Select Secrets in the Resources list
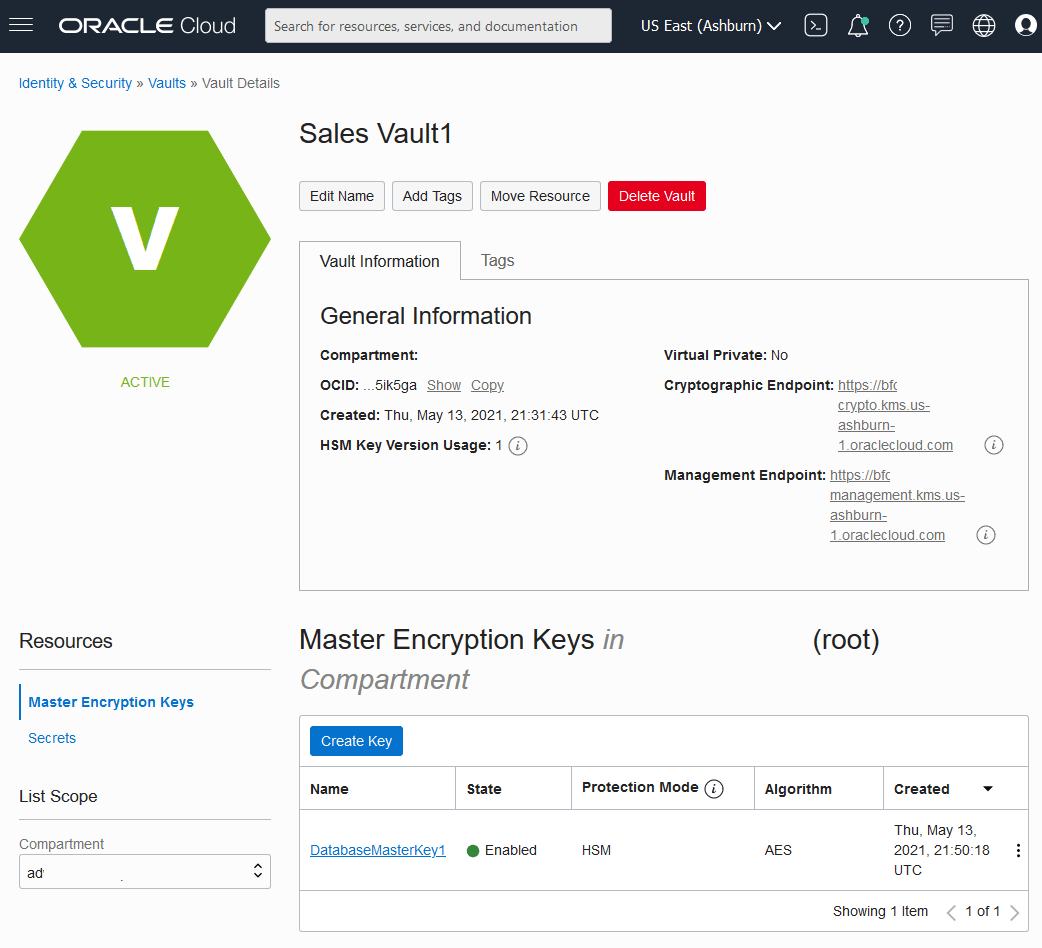The width and height of the screenshot is (1042, 948). pyautogui.click(x=52, y=738)
